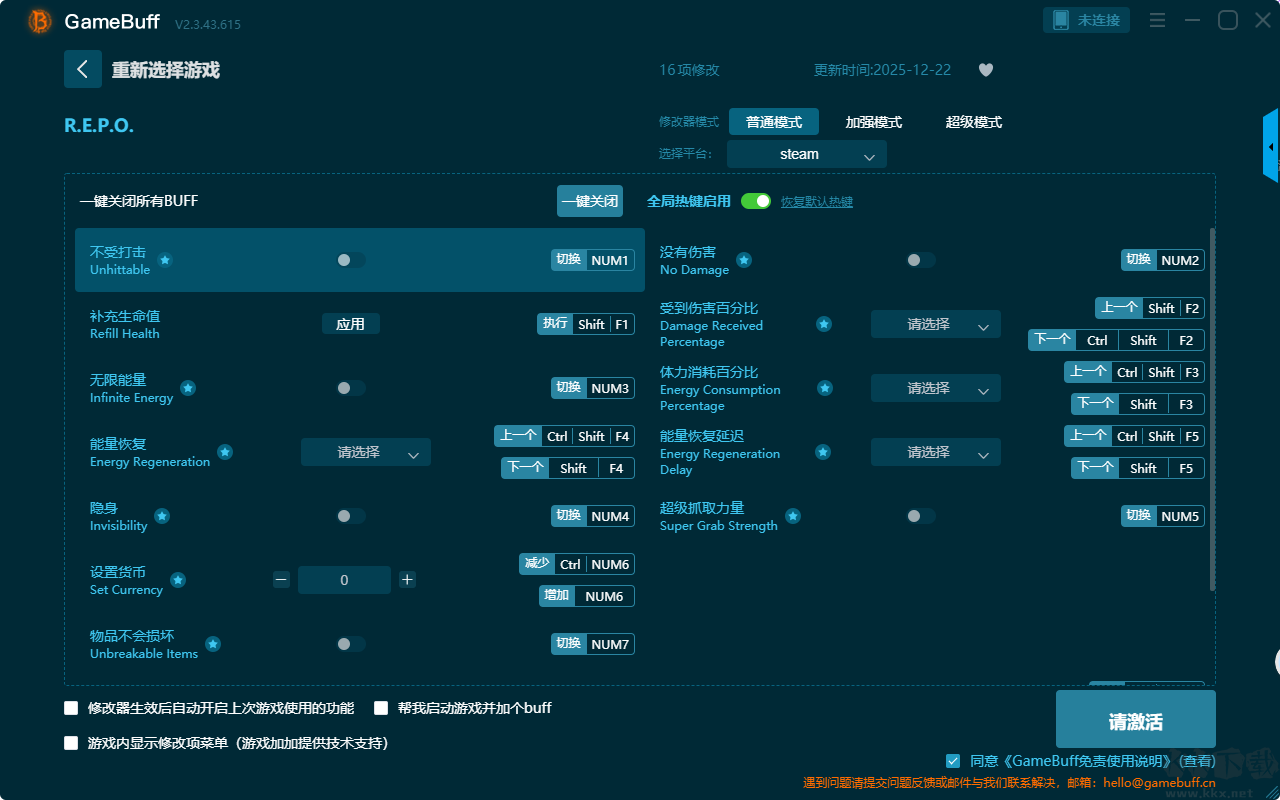
Task: Click the GameBuff logo icon
Action: click(40, 21)
